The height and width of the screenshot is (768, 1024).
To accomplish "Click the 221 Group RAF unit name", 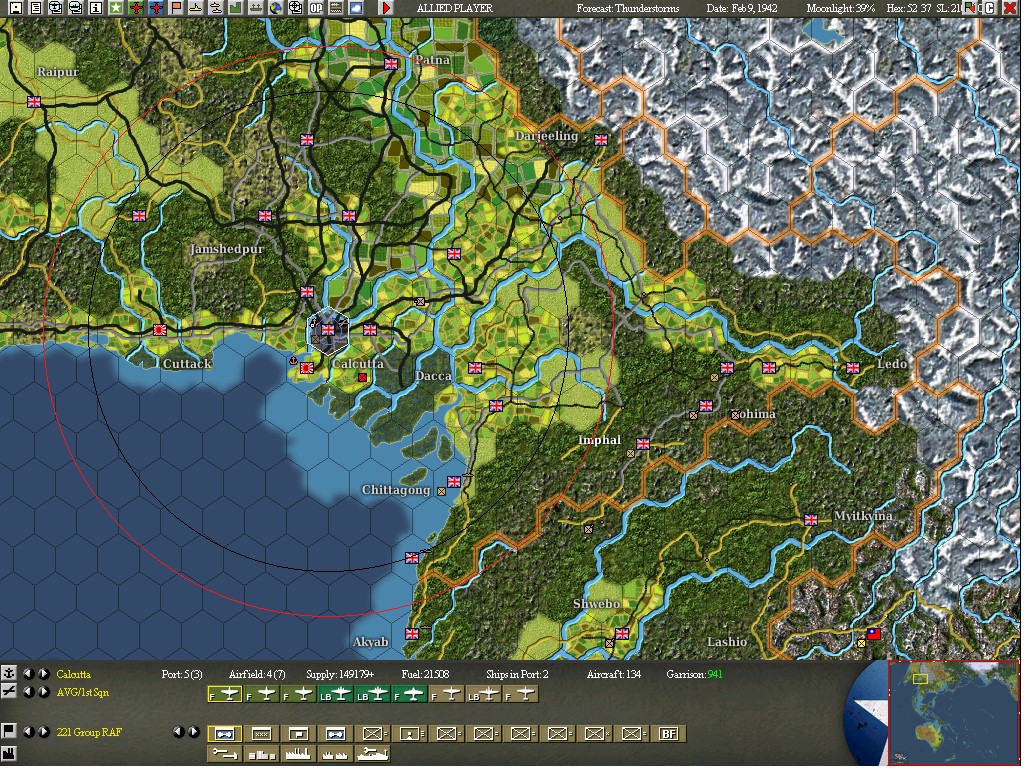I will 89,732.
